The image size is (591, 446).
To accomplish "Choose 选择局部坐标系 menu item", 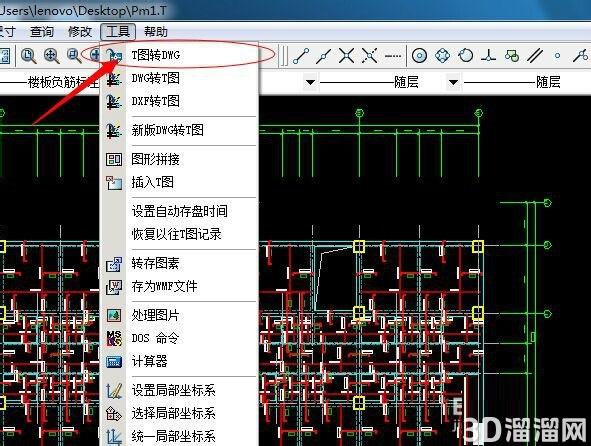I will 179,414.
